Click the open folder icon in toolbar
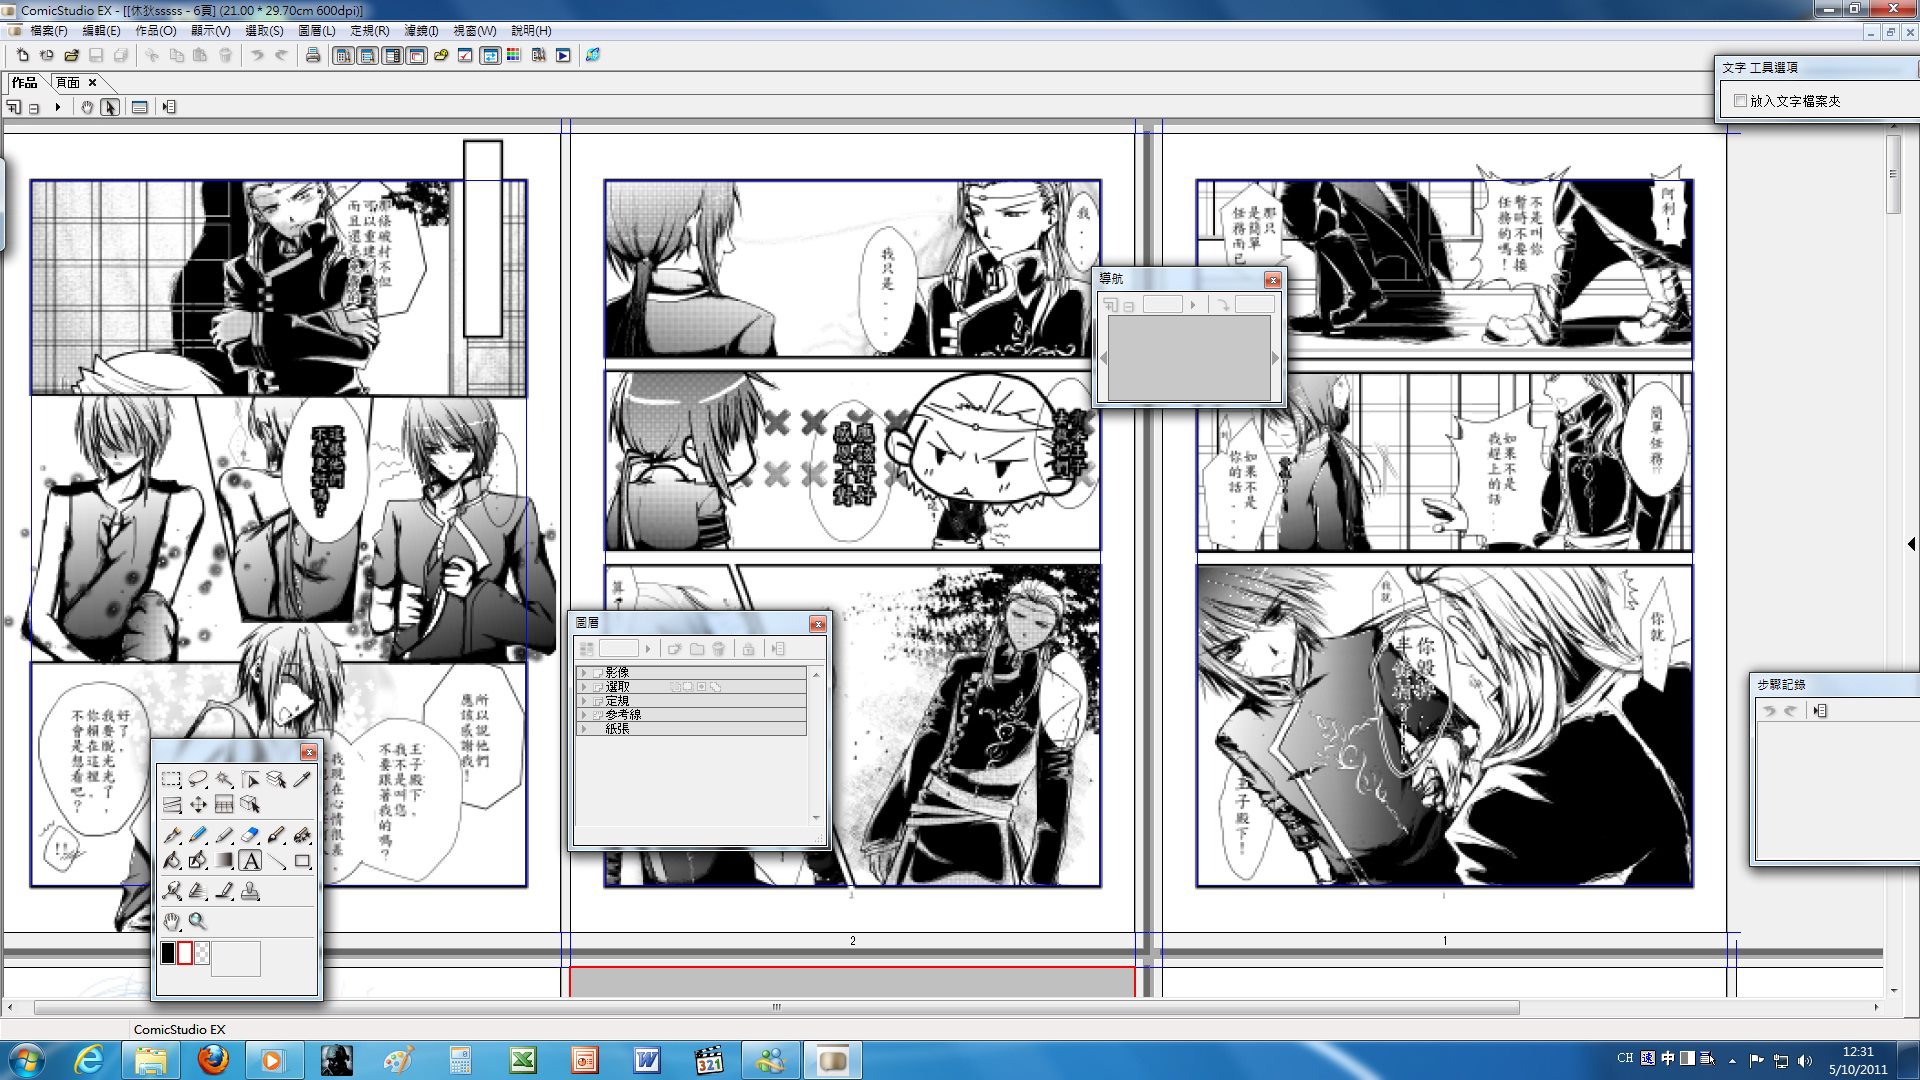1920x1080 pixels. (71, 55)
